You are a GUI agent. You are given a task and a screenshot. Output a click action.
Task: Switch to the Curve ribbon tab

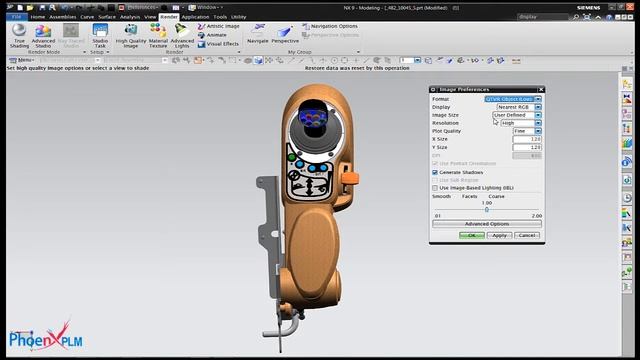(87, 17)
